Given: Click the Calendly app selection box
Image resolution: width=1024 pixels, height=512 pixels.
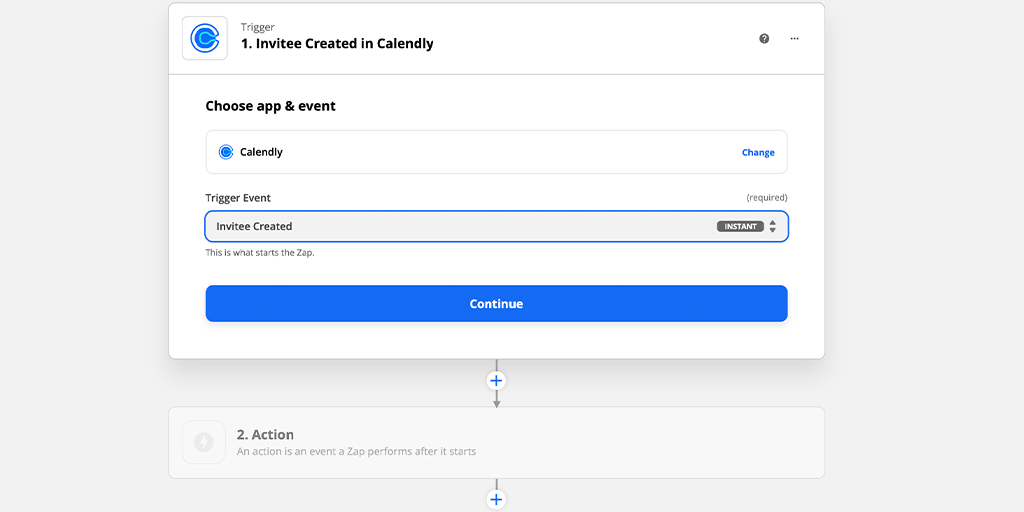Looking at the screenshot, I should tap(496, 152).
